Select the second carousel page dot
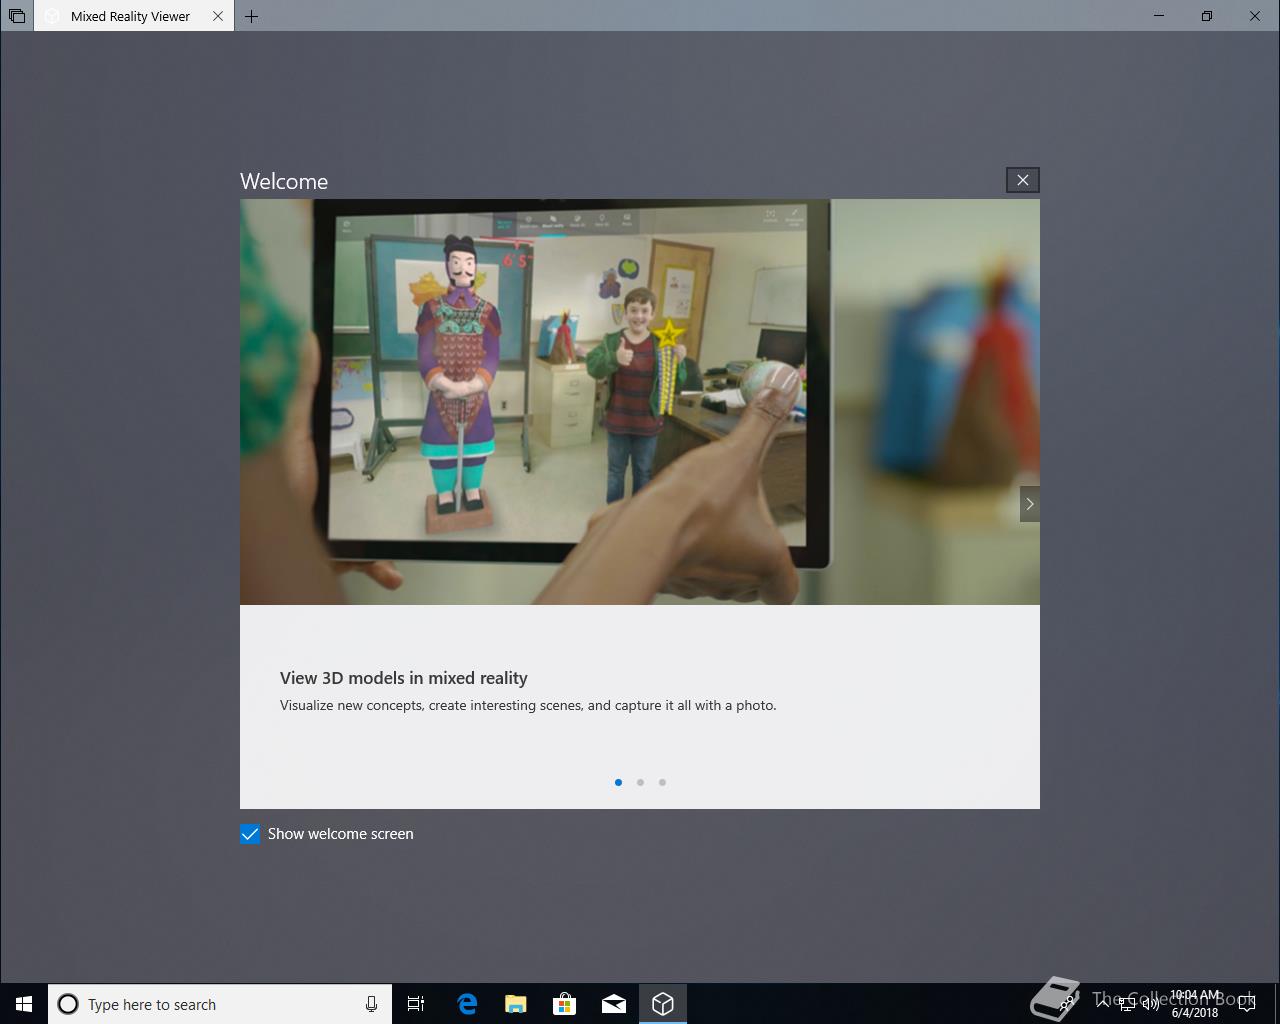 click(640, 782)
